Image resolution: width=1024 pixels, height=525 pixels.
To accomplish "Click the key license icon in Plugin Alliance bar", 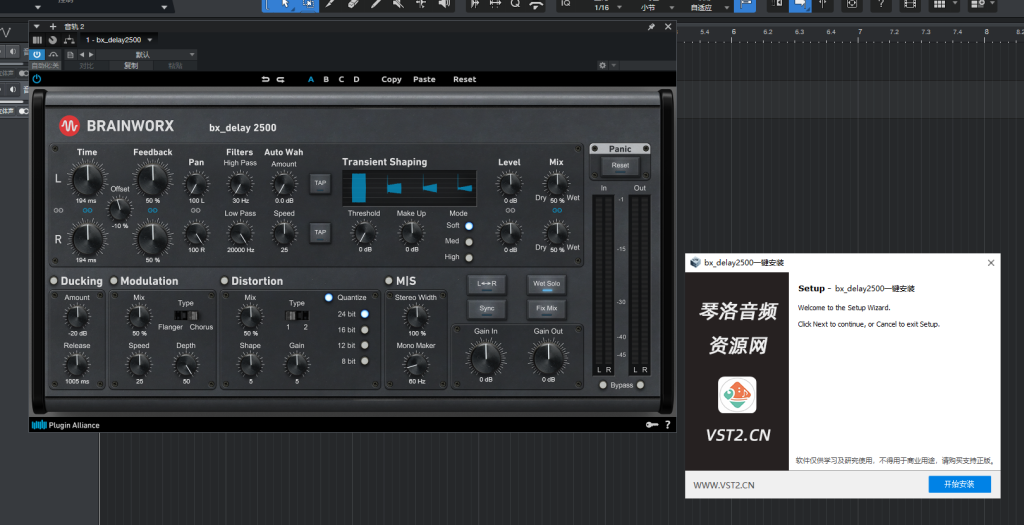I will coord(652,425).
